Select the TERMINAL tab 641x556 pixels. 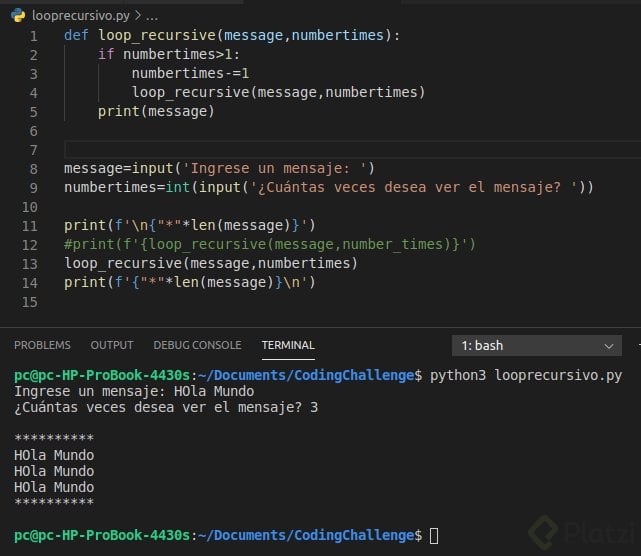point(288,345)
